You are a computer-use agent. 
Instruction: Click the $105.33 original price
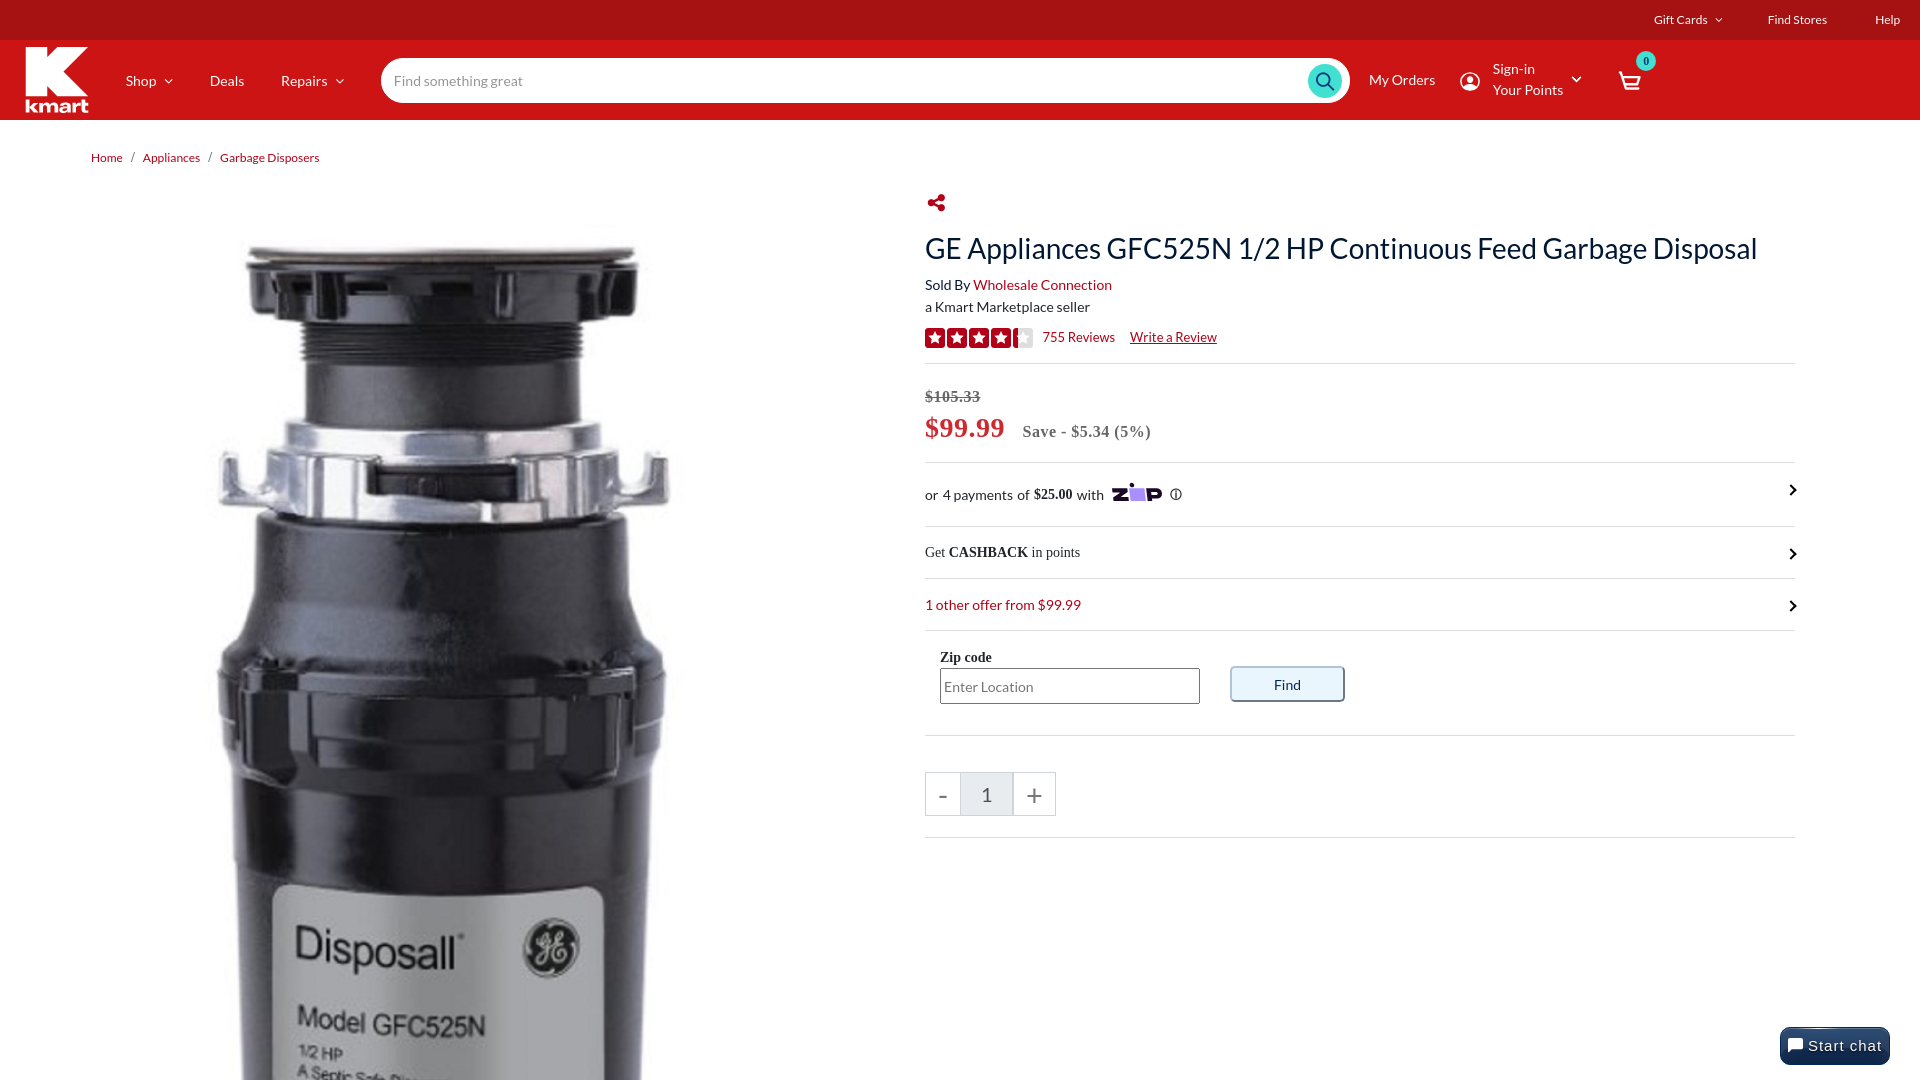tap(952, 397)
